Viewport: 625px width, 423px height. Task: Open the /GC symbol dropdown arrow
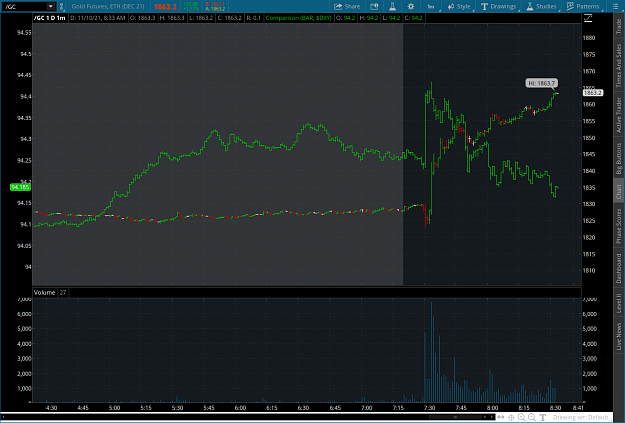[51, 6]
